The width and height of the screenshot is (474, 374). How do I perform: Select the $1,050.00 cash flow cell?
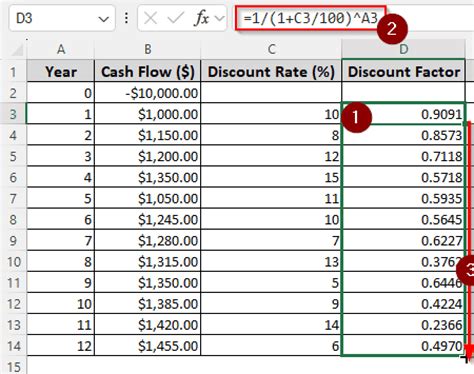[148, 199]
